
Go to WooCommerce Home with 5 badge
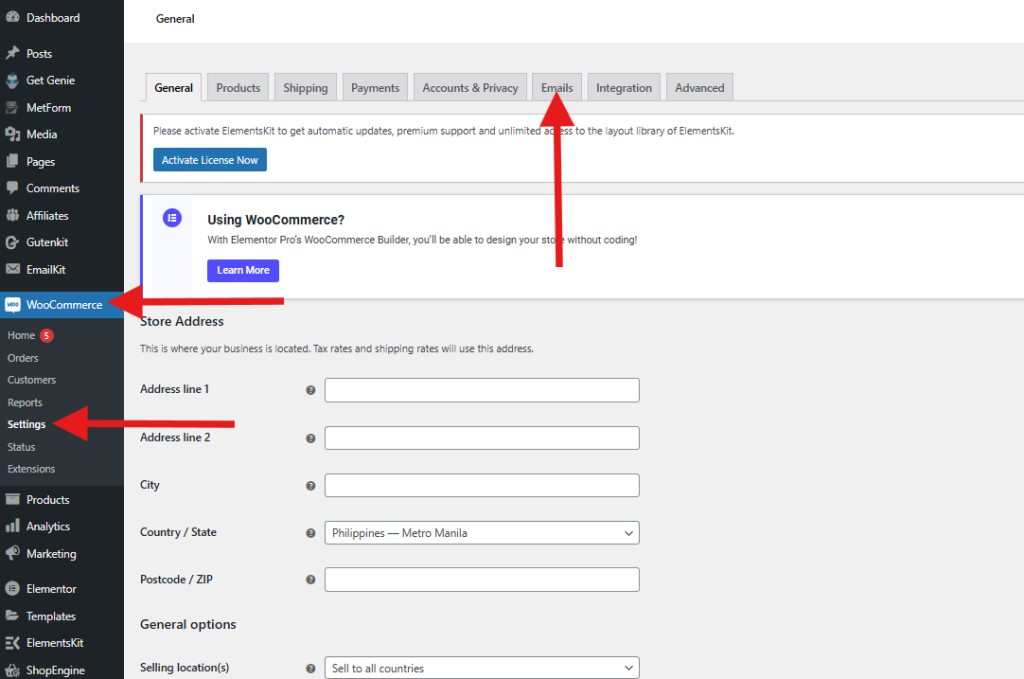coord(22,336)
